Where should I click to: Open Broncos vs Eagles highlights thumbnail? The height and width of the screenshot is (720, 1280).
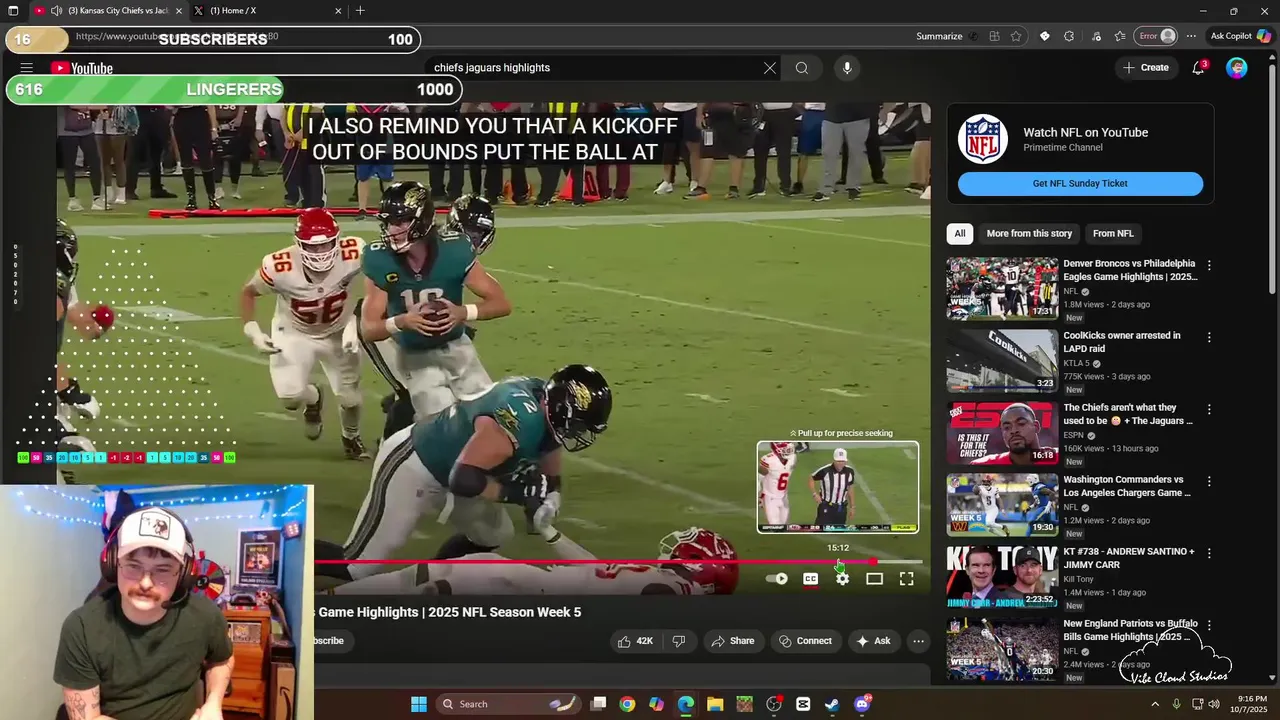click(1002, 288)
